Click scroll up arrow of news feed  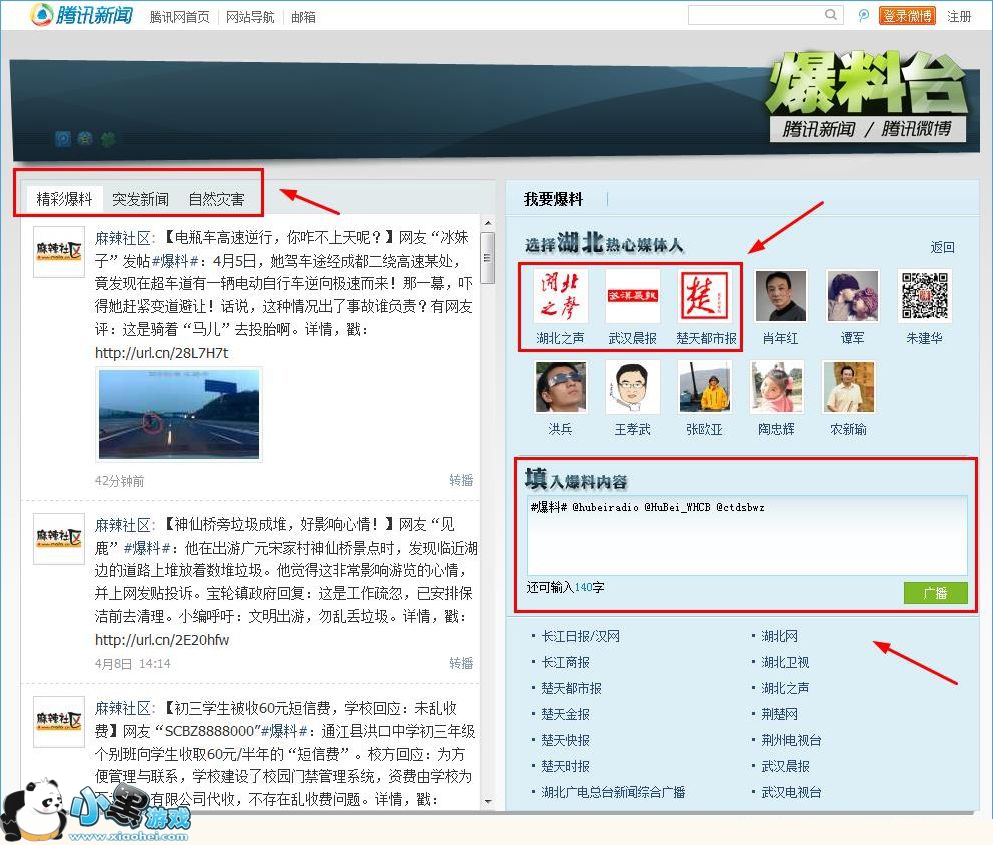(488, 224)
